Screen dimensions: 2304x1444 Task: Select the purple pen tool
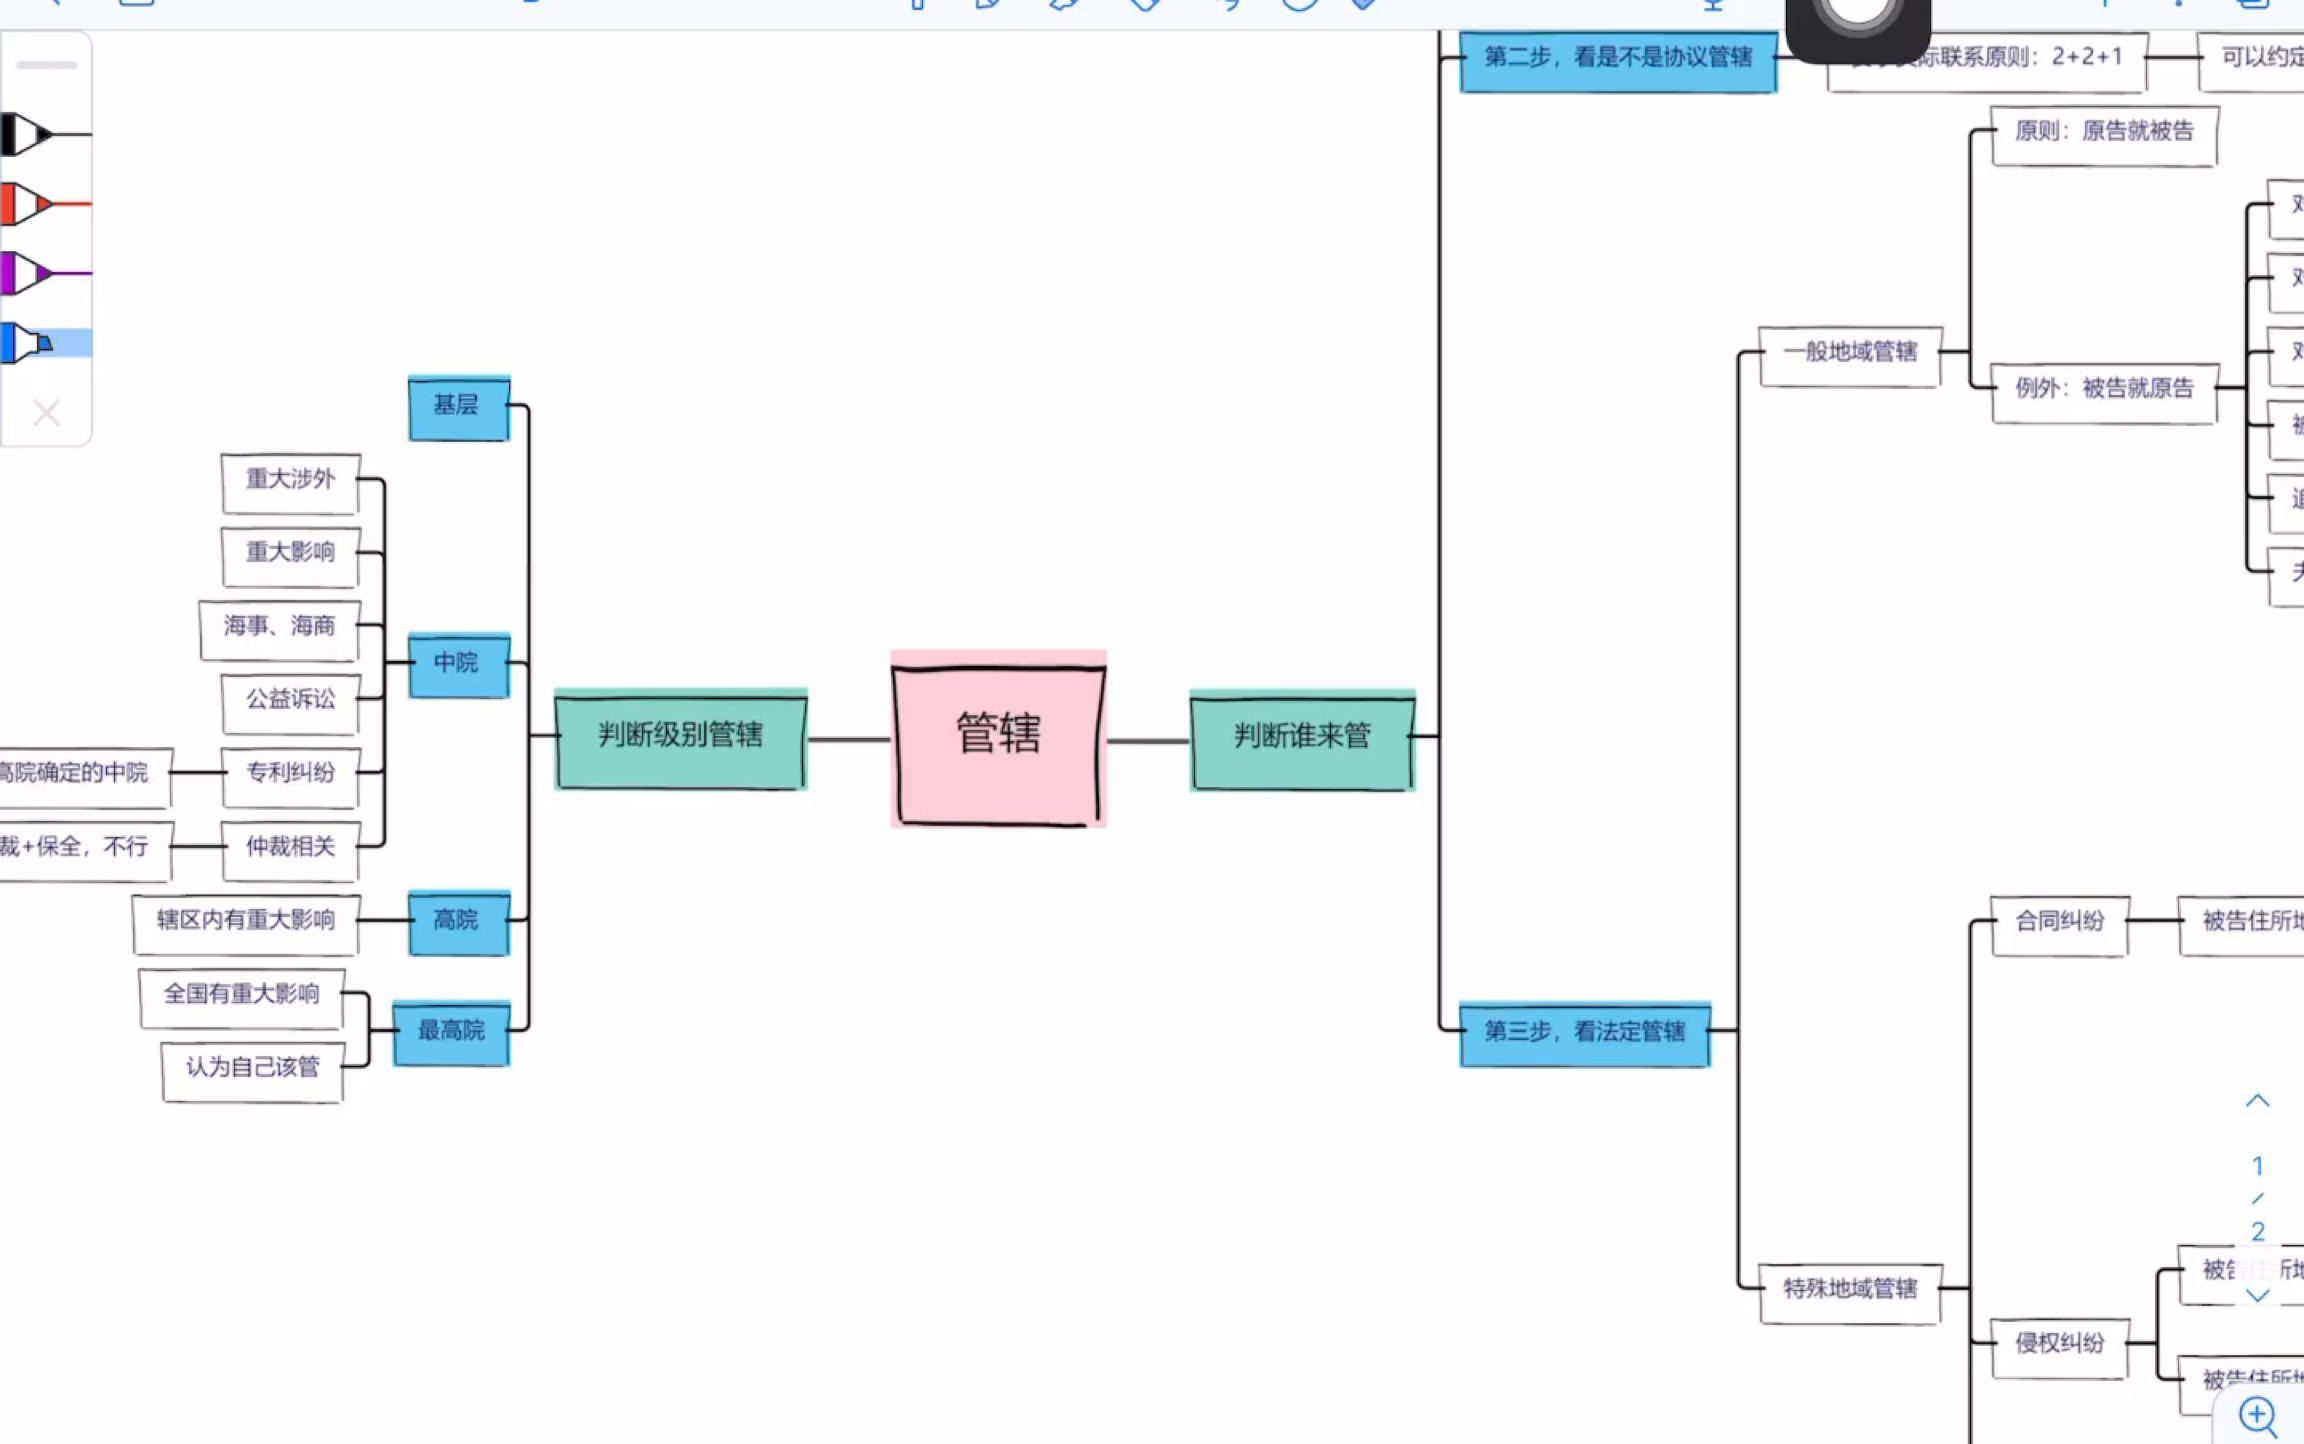(x=45, y=273)
